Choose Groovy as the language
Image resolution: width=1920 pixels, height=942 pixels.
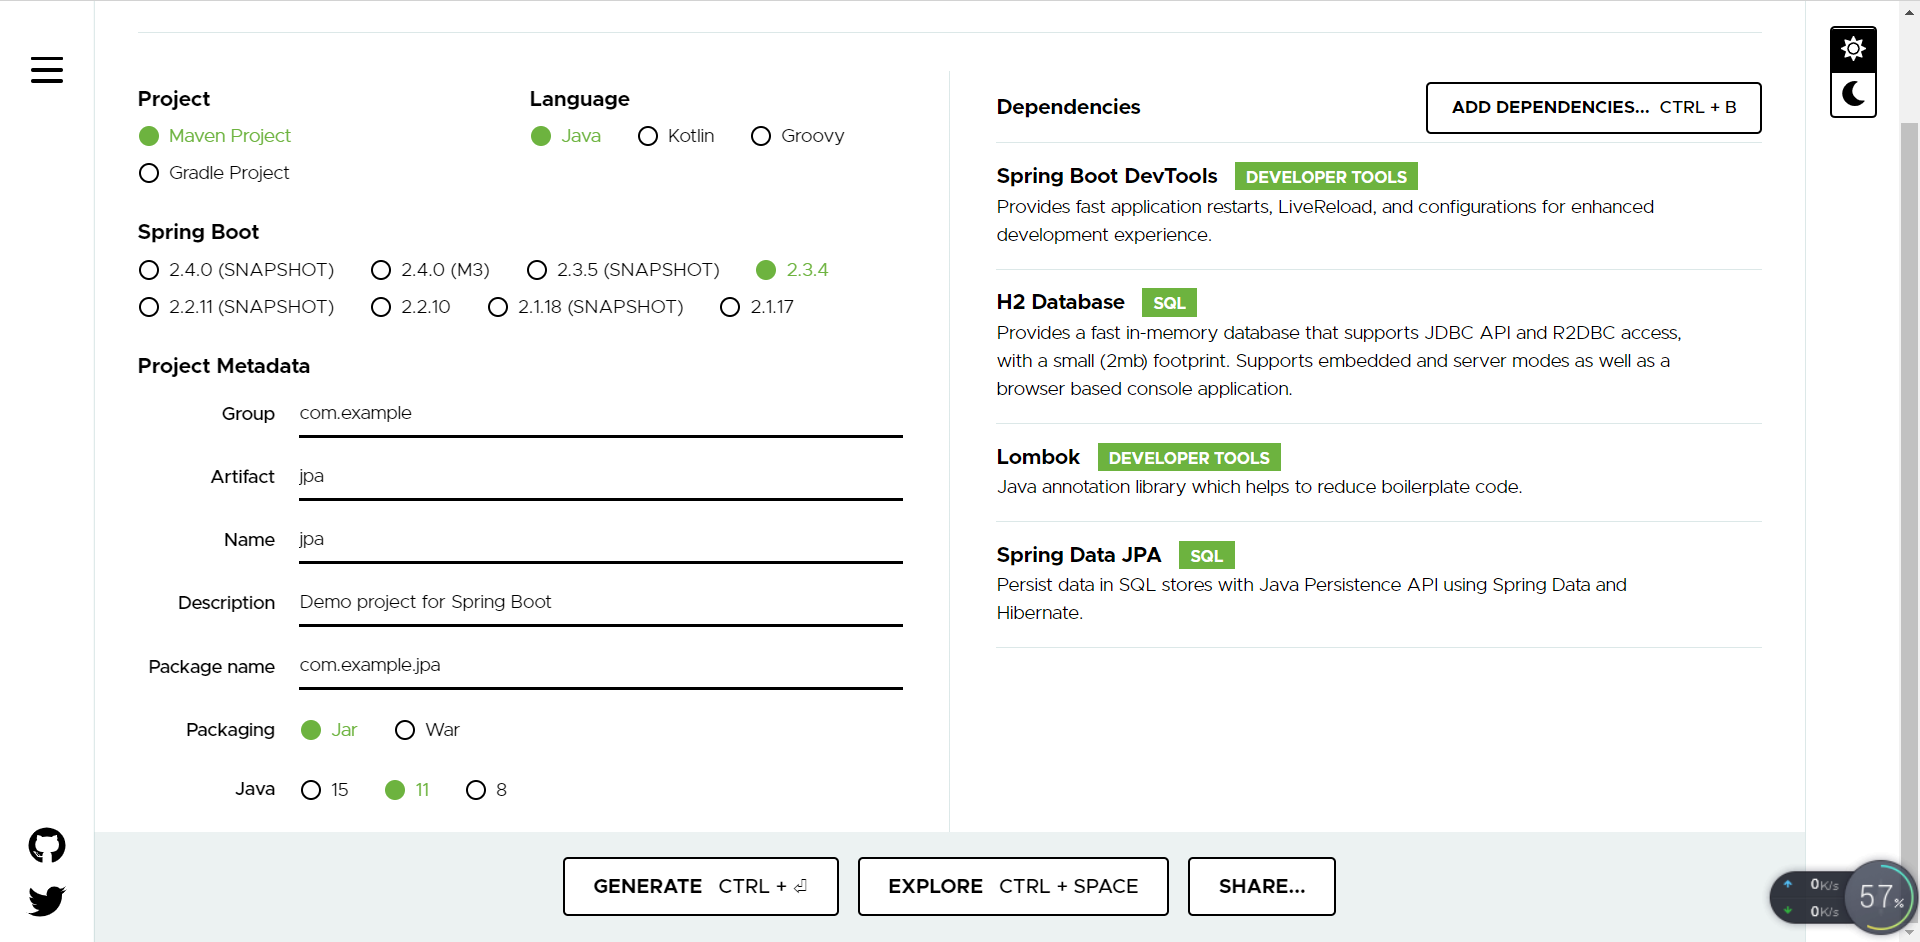click(798, 136)
